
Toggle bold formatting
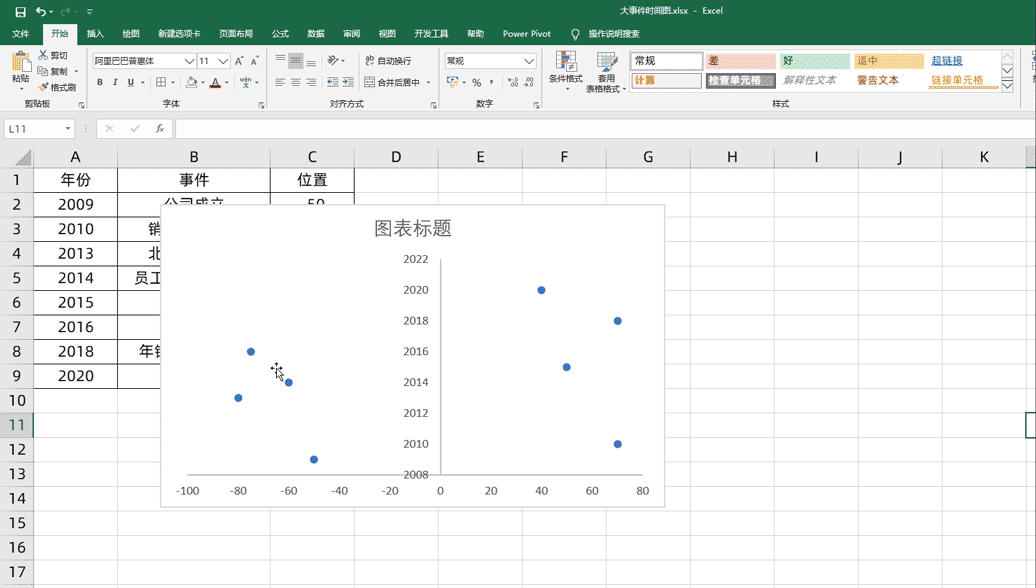tap(100, 82)
